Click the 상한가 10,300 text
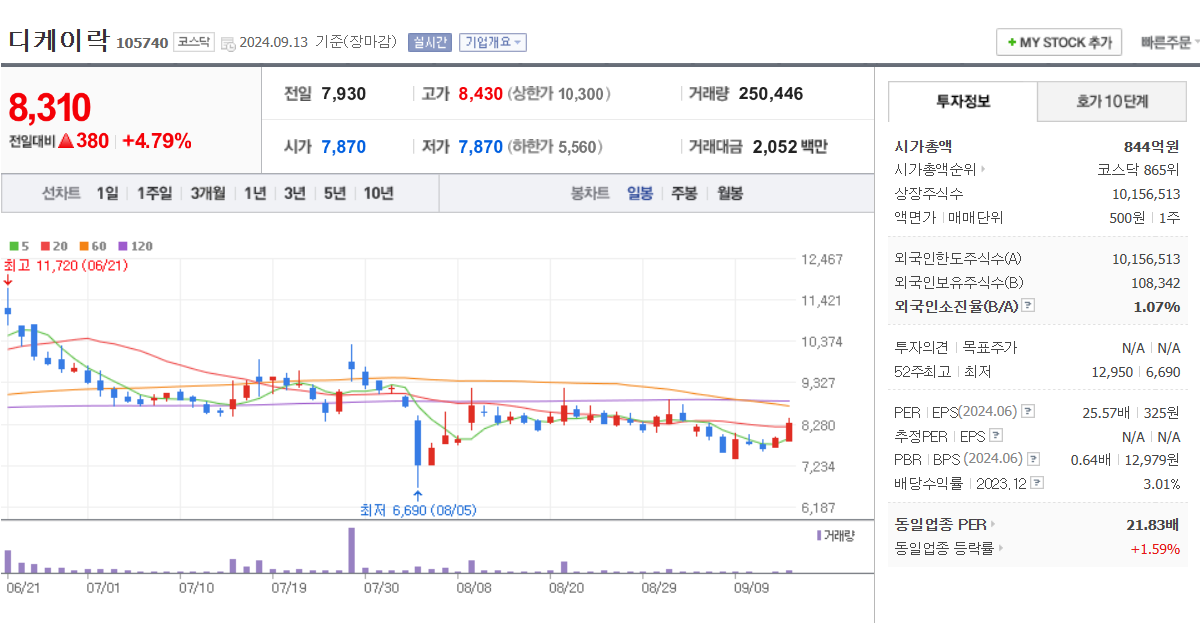1200x623 pixels. pos(559,94)
